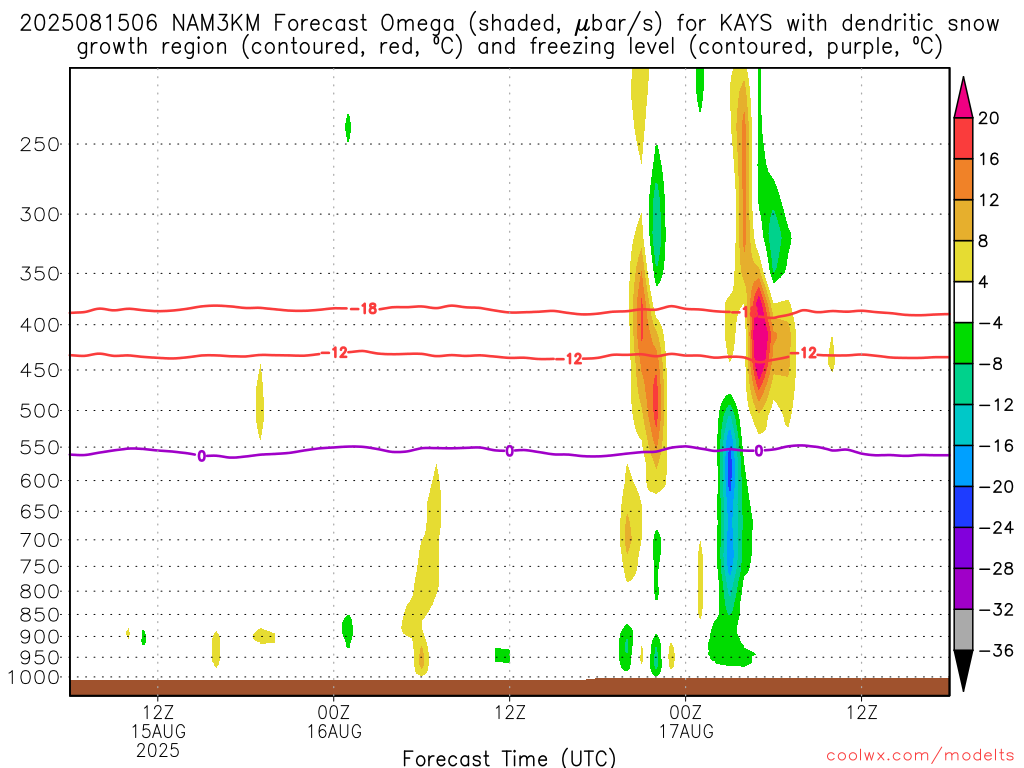
Task: Click the blue omega minimum near 600 hPa
Action: click(729, 466)
